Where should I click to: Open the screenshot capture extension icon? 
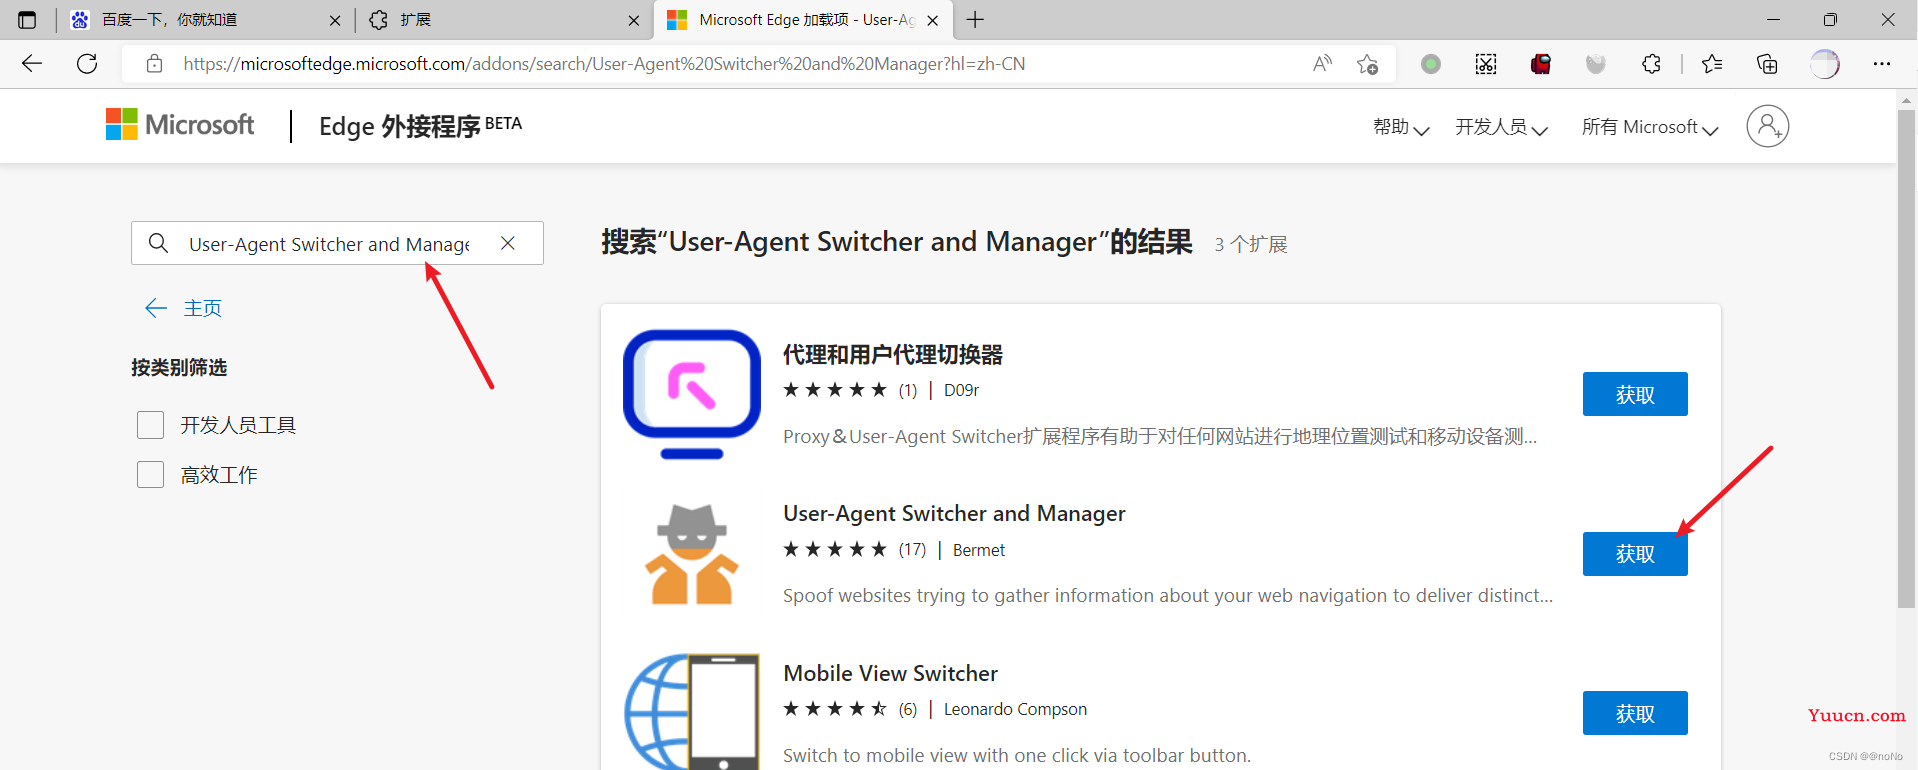(1486, 64)
